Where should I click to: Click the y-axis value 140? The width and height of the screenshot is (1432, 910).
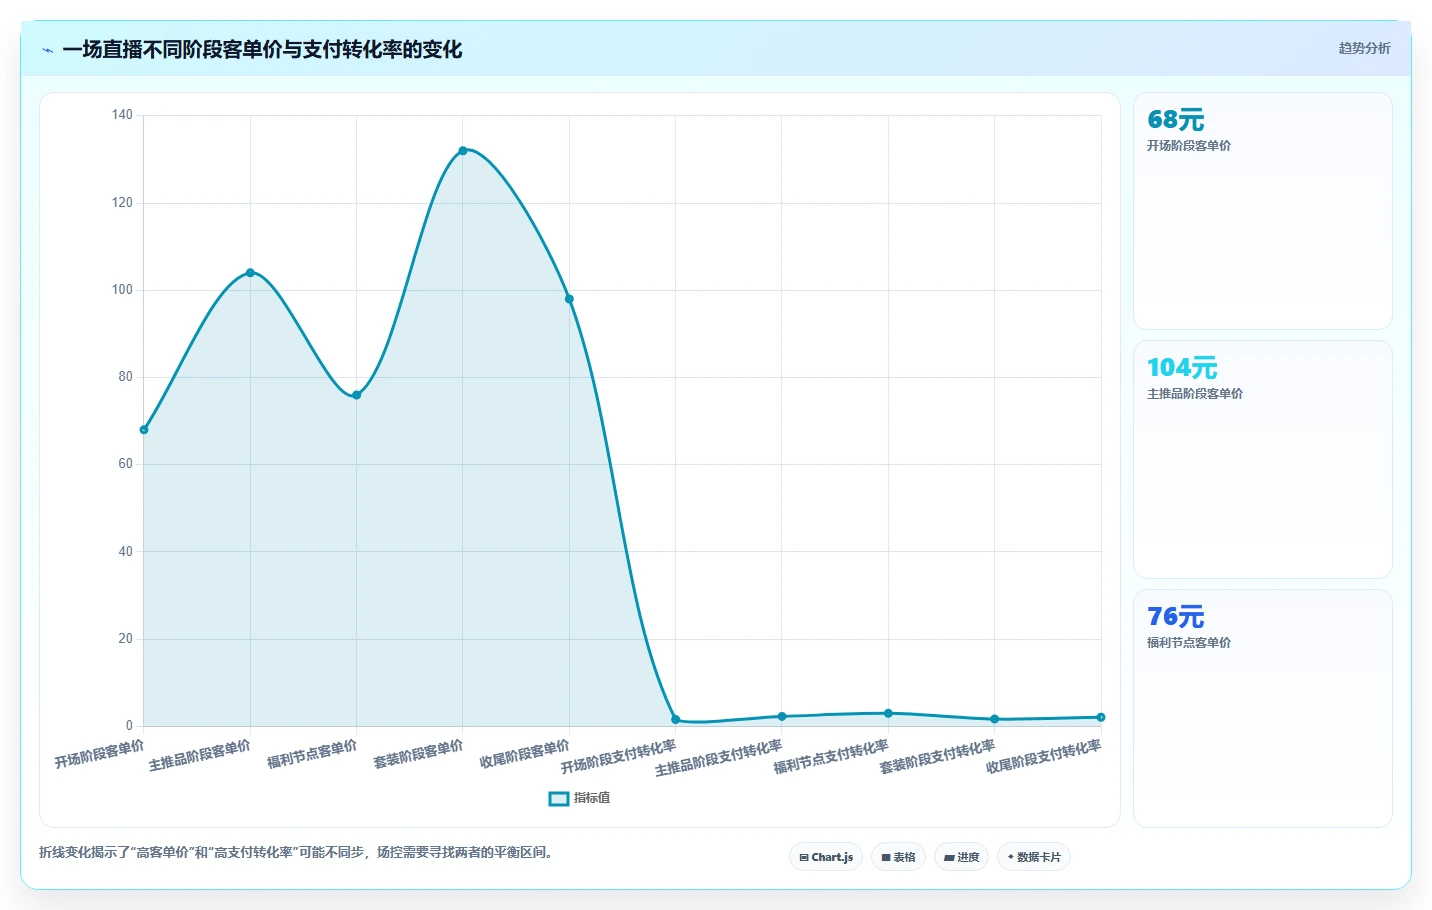(x=122, y=115)
